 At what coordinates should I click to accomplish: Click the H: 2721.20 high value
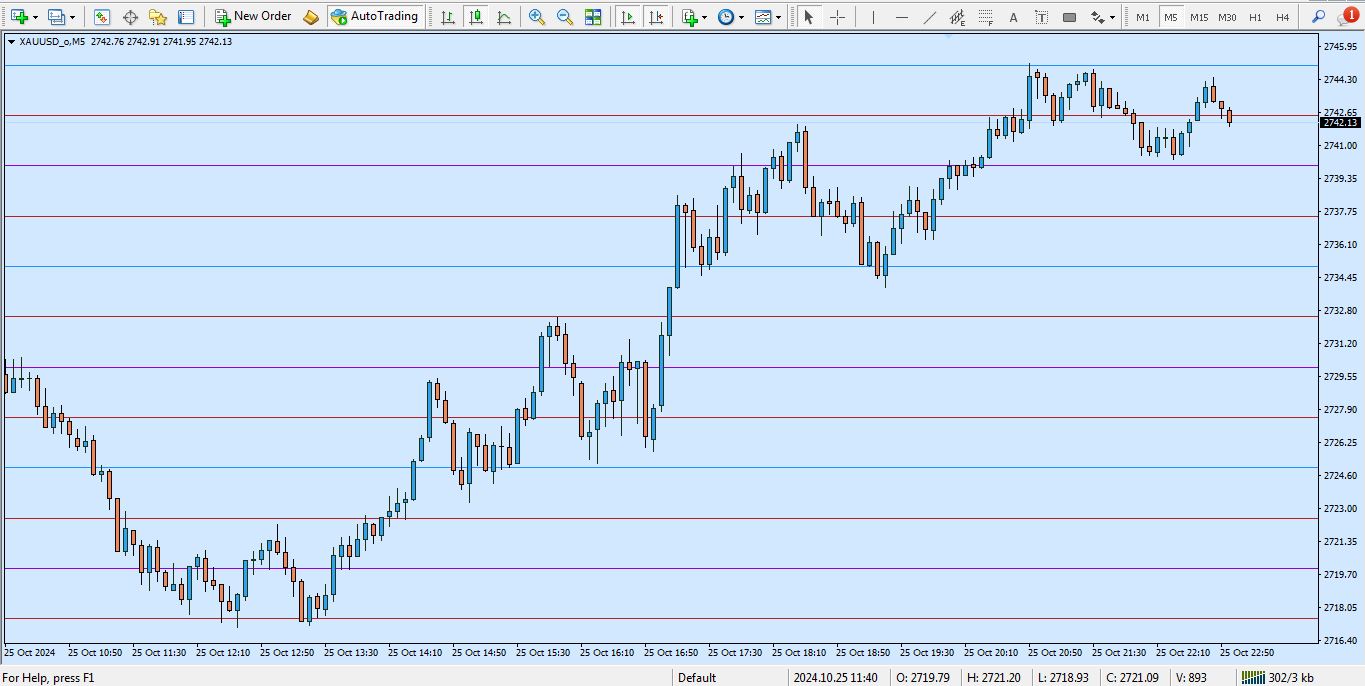[992, 678]
